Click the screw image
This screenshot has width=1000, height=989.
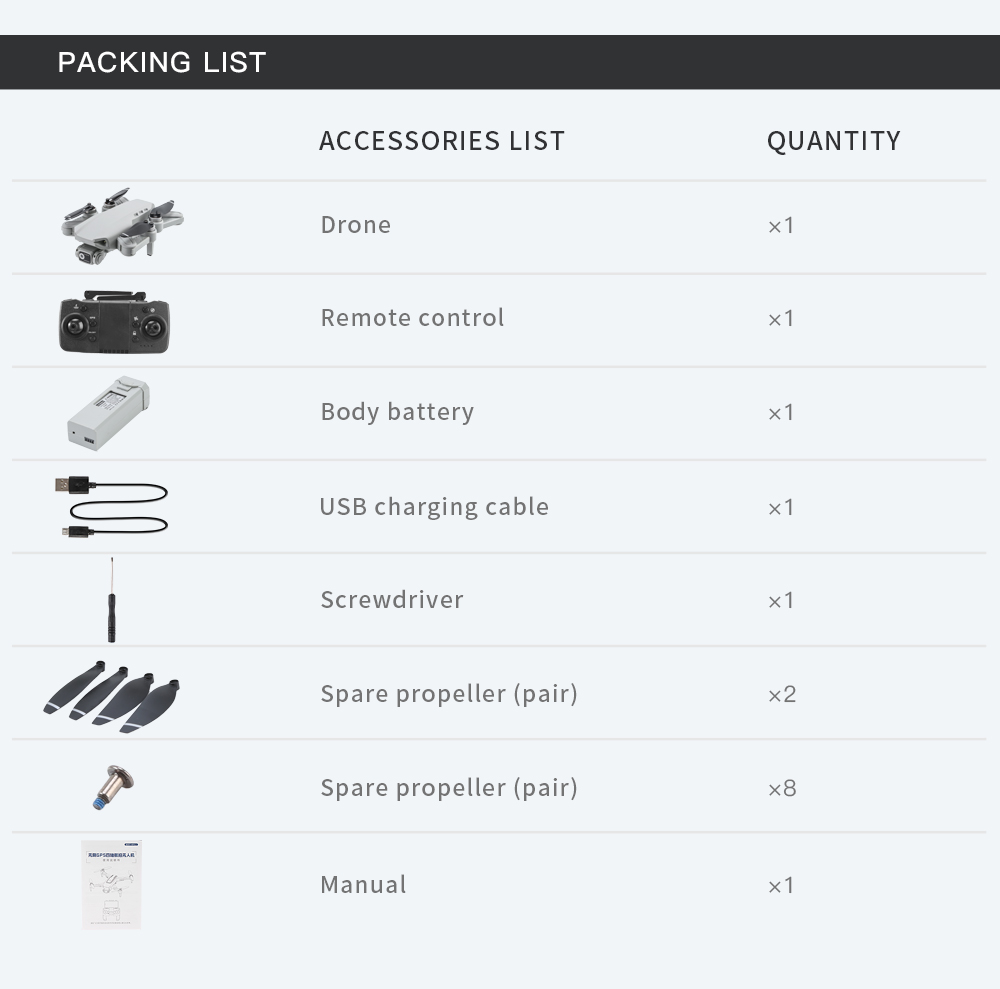[x=113, y=788]
